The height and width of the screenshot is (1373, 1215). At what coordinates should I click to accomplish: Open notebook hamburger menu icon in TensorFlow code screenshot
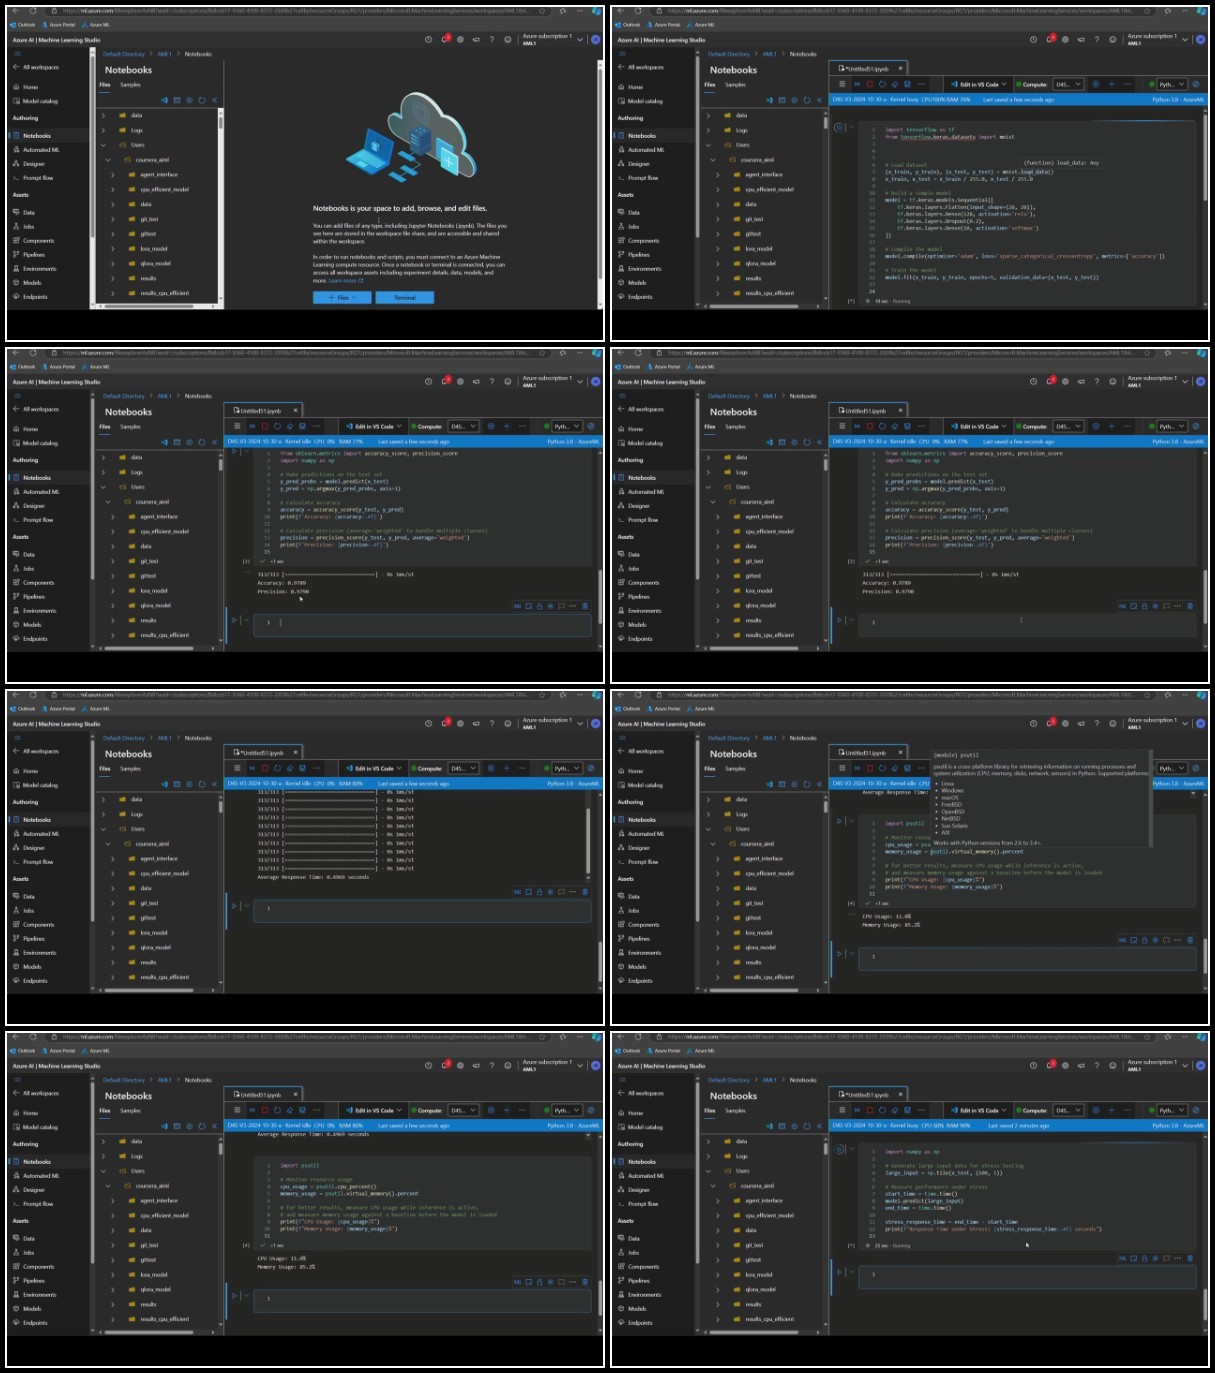[842, 84]
